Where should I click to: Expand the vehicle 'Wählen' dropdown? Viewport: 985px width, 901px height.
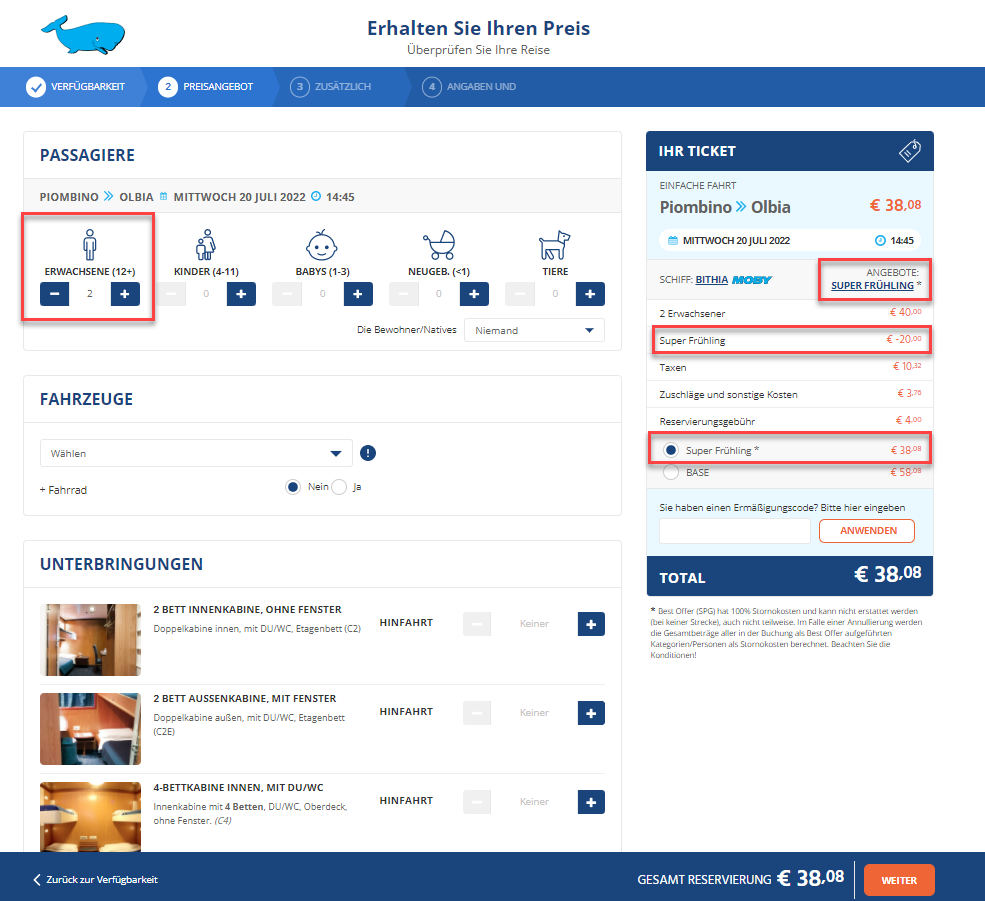pos(196,453)
